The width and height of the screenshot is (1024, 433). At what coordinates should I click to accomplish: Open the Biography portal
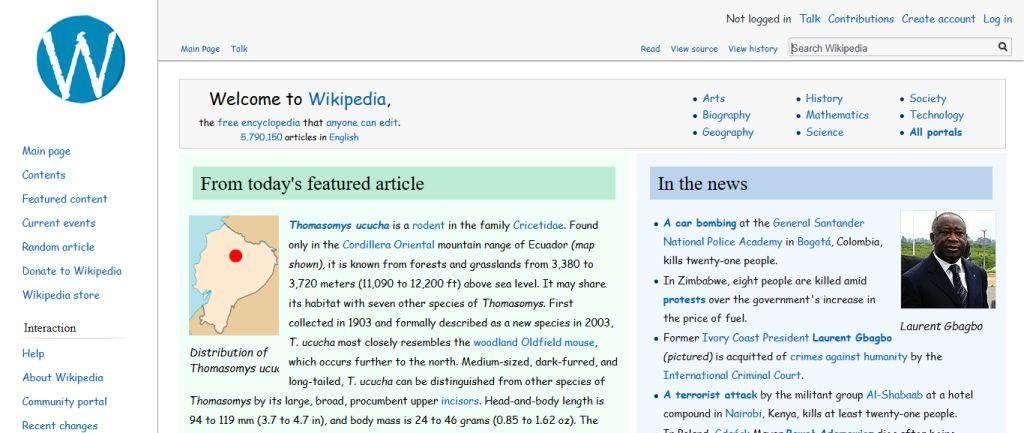coord(726,116)
